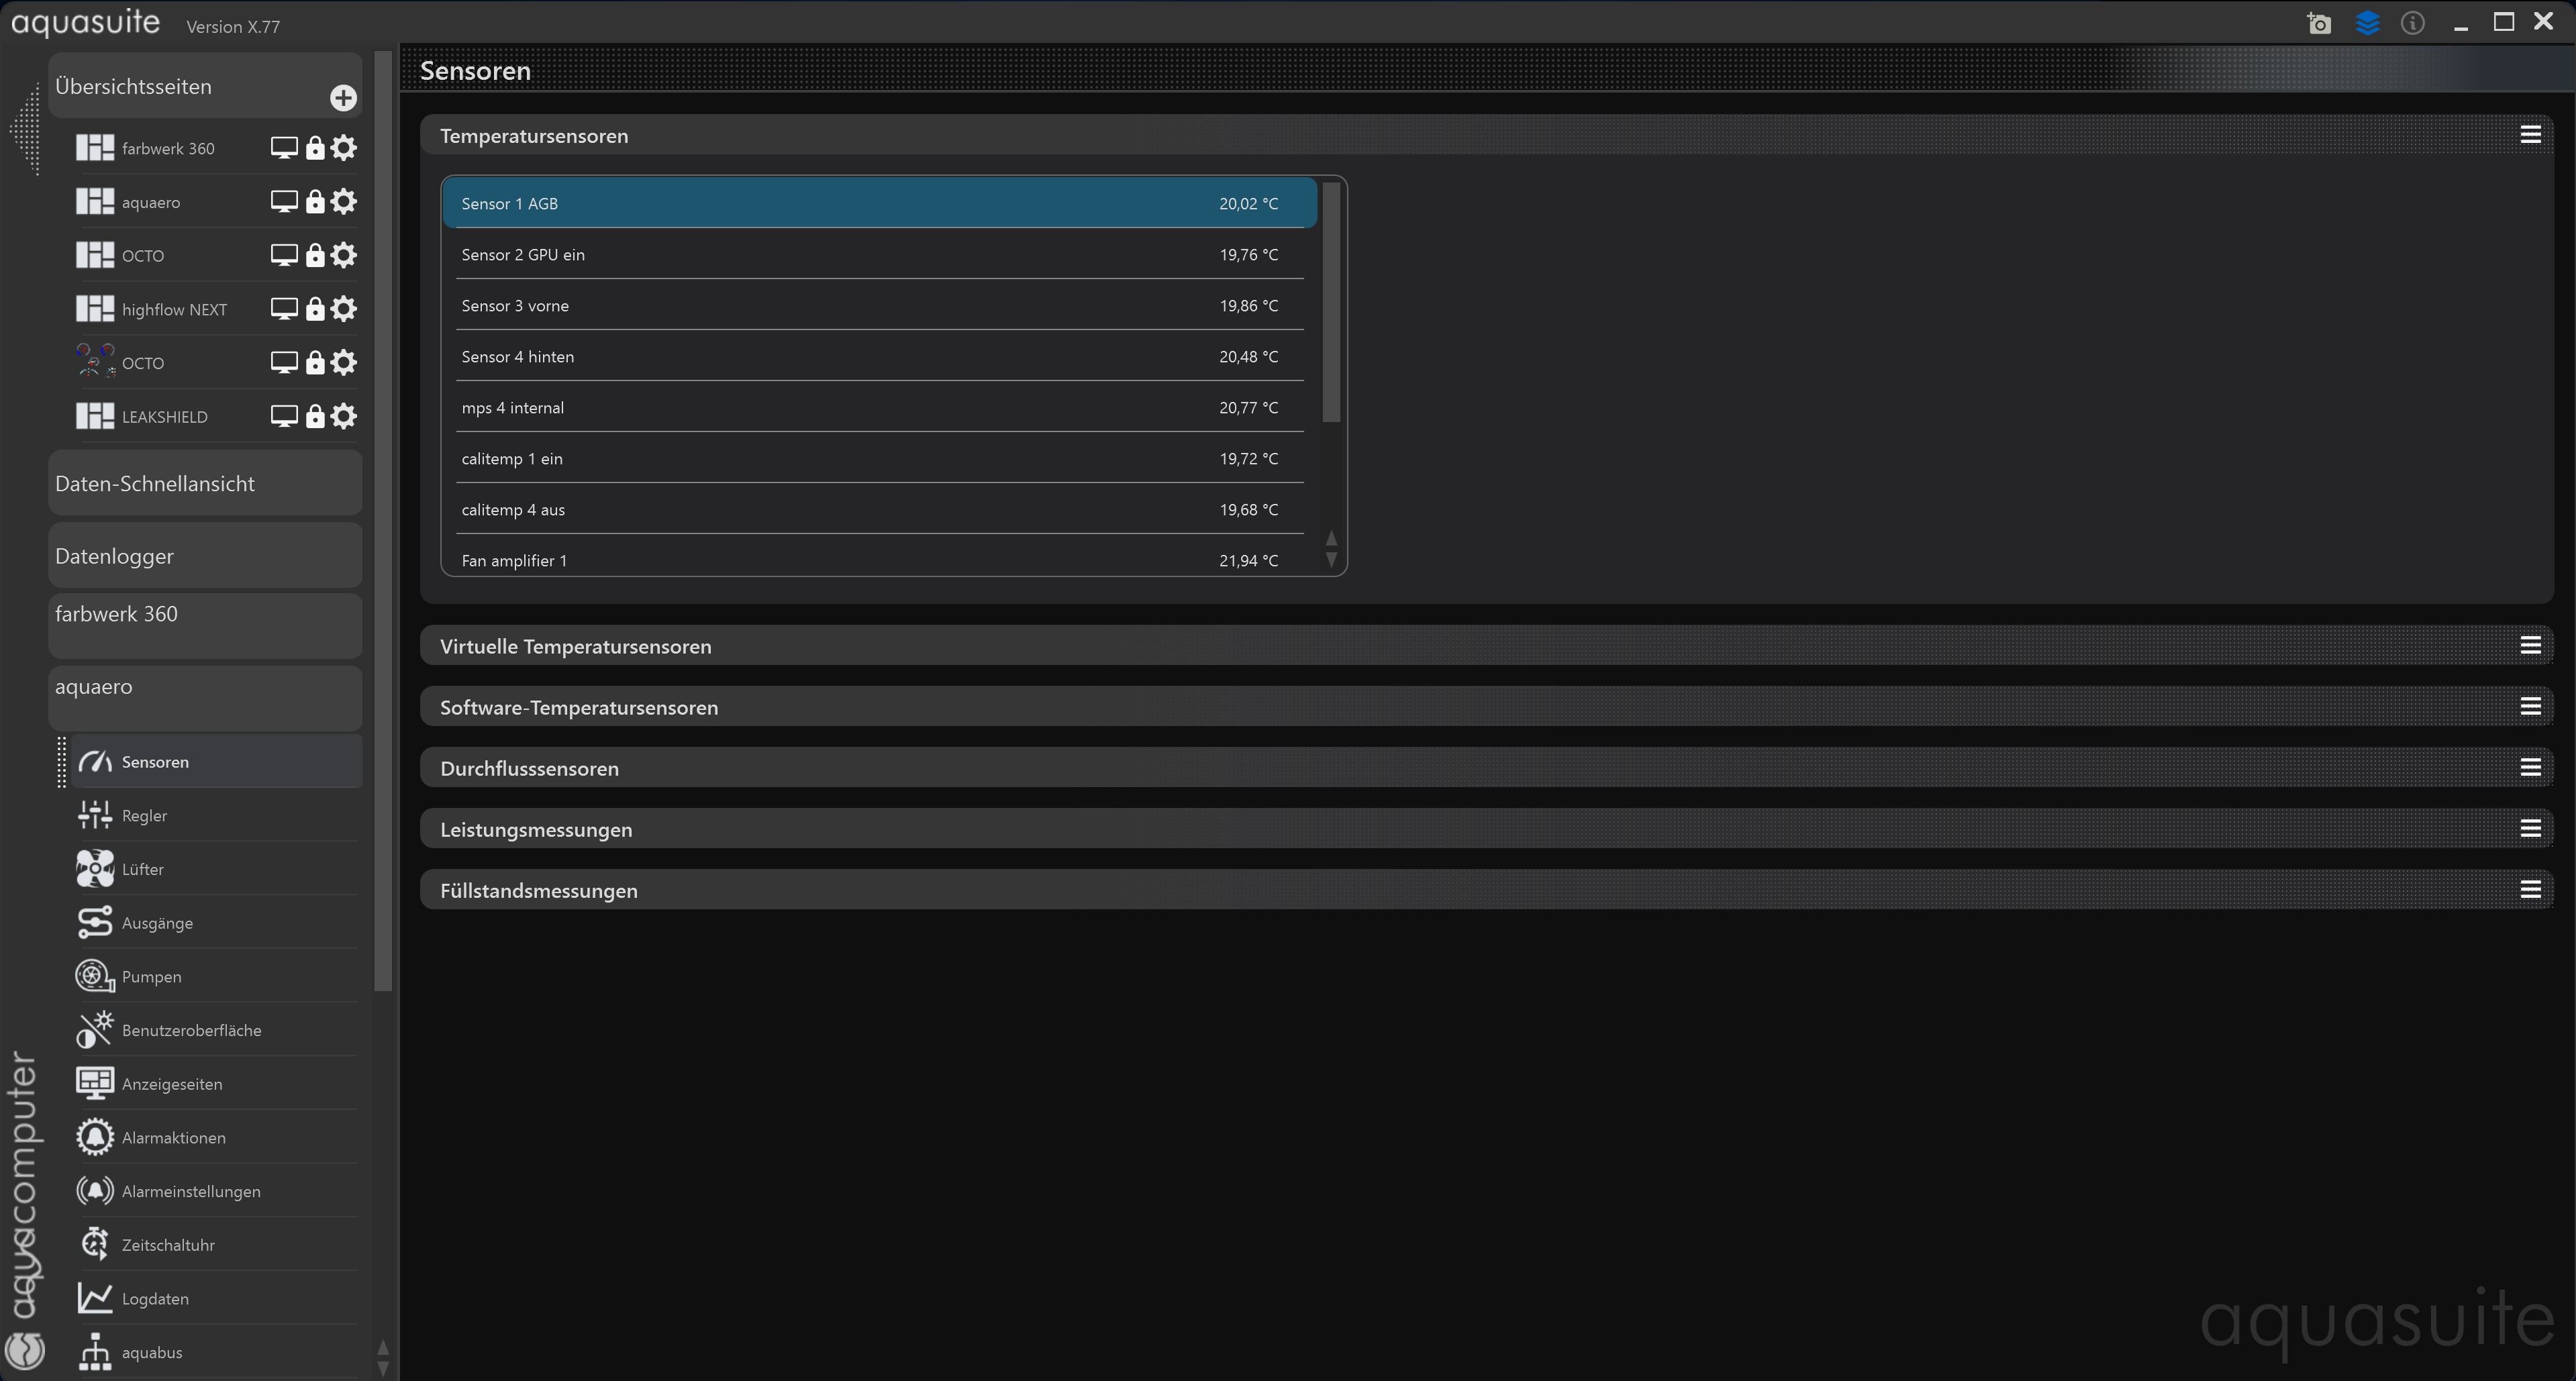Click the sidebar vertical scrollbar

[383, 520]
